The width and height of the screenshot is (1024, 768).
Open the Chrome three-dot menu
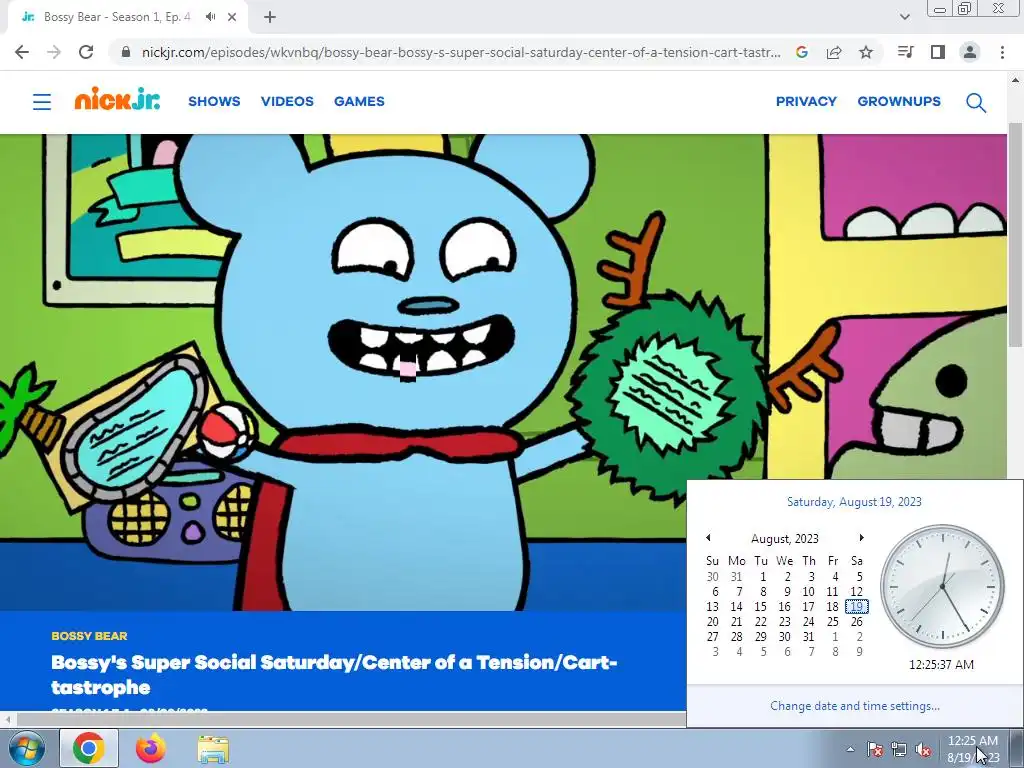1002,52
